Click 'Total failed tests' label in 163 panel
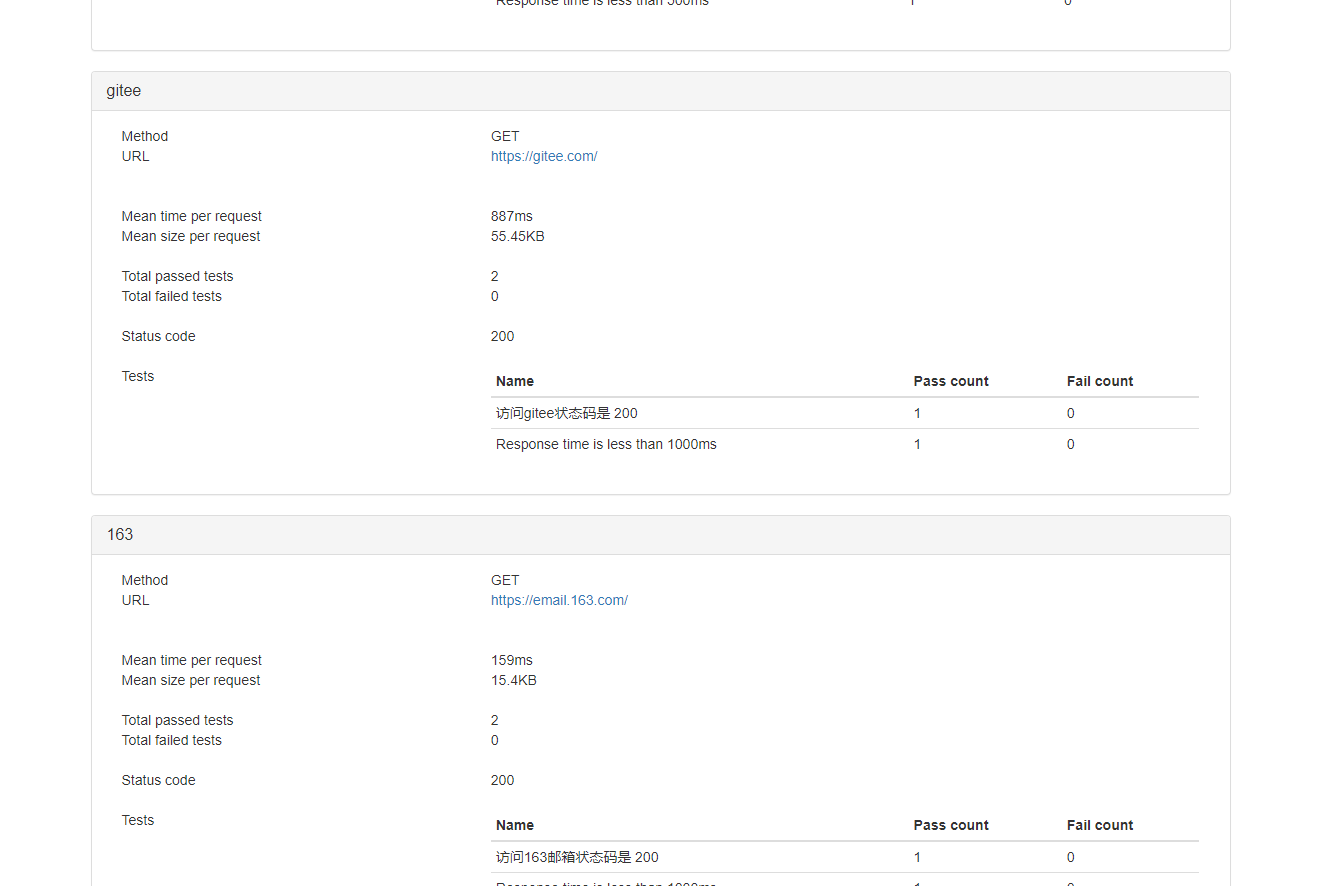 (172, 740)
